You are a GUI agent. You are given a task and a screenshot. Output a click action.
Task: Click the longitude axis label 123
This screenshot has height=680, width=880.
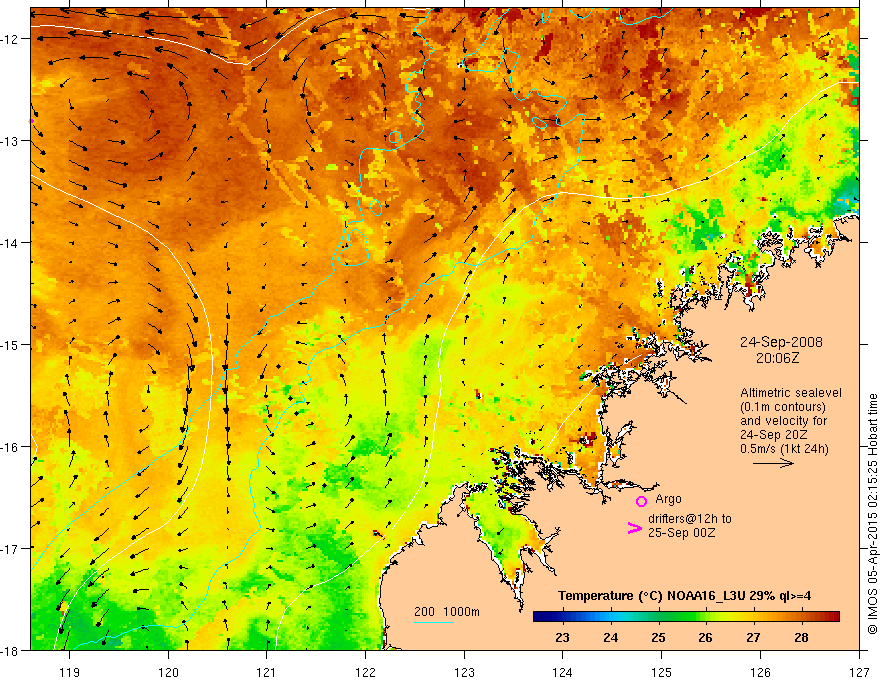point(464,672)
